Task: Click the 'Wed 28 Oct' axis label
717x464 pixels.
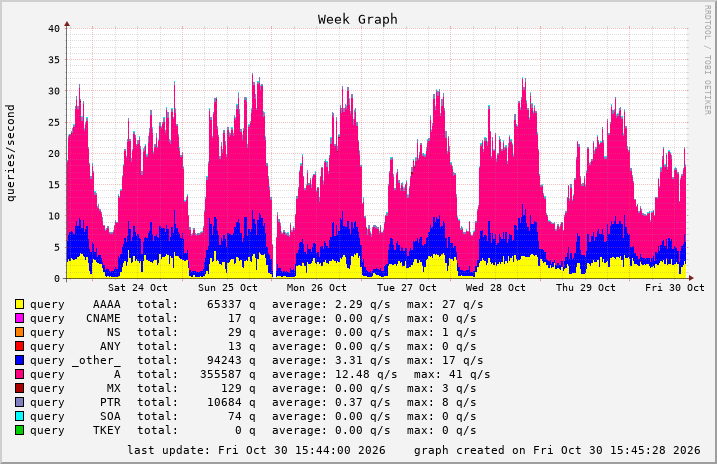Action: (x=496, y=288)
